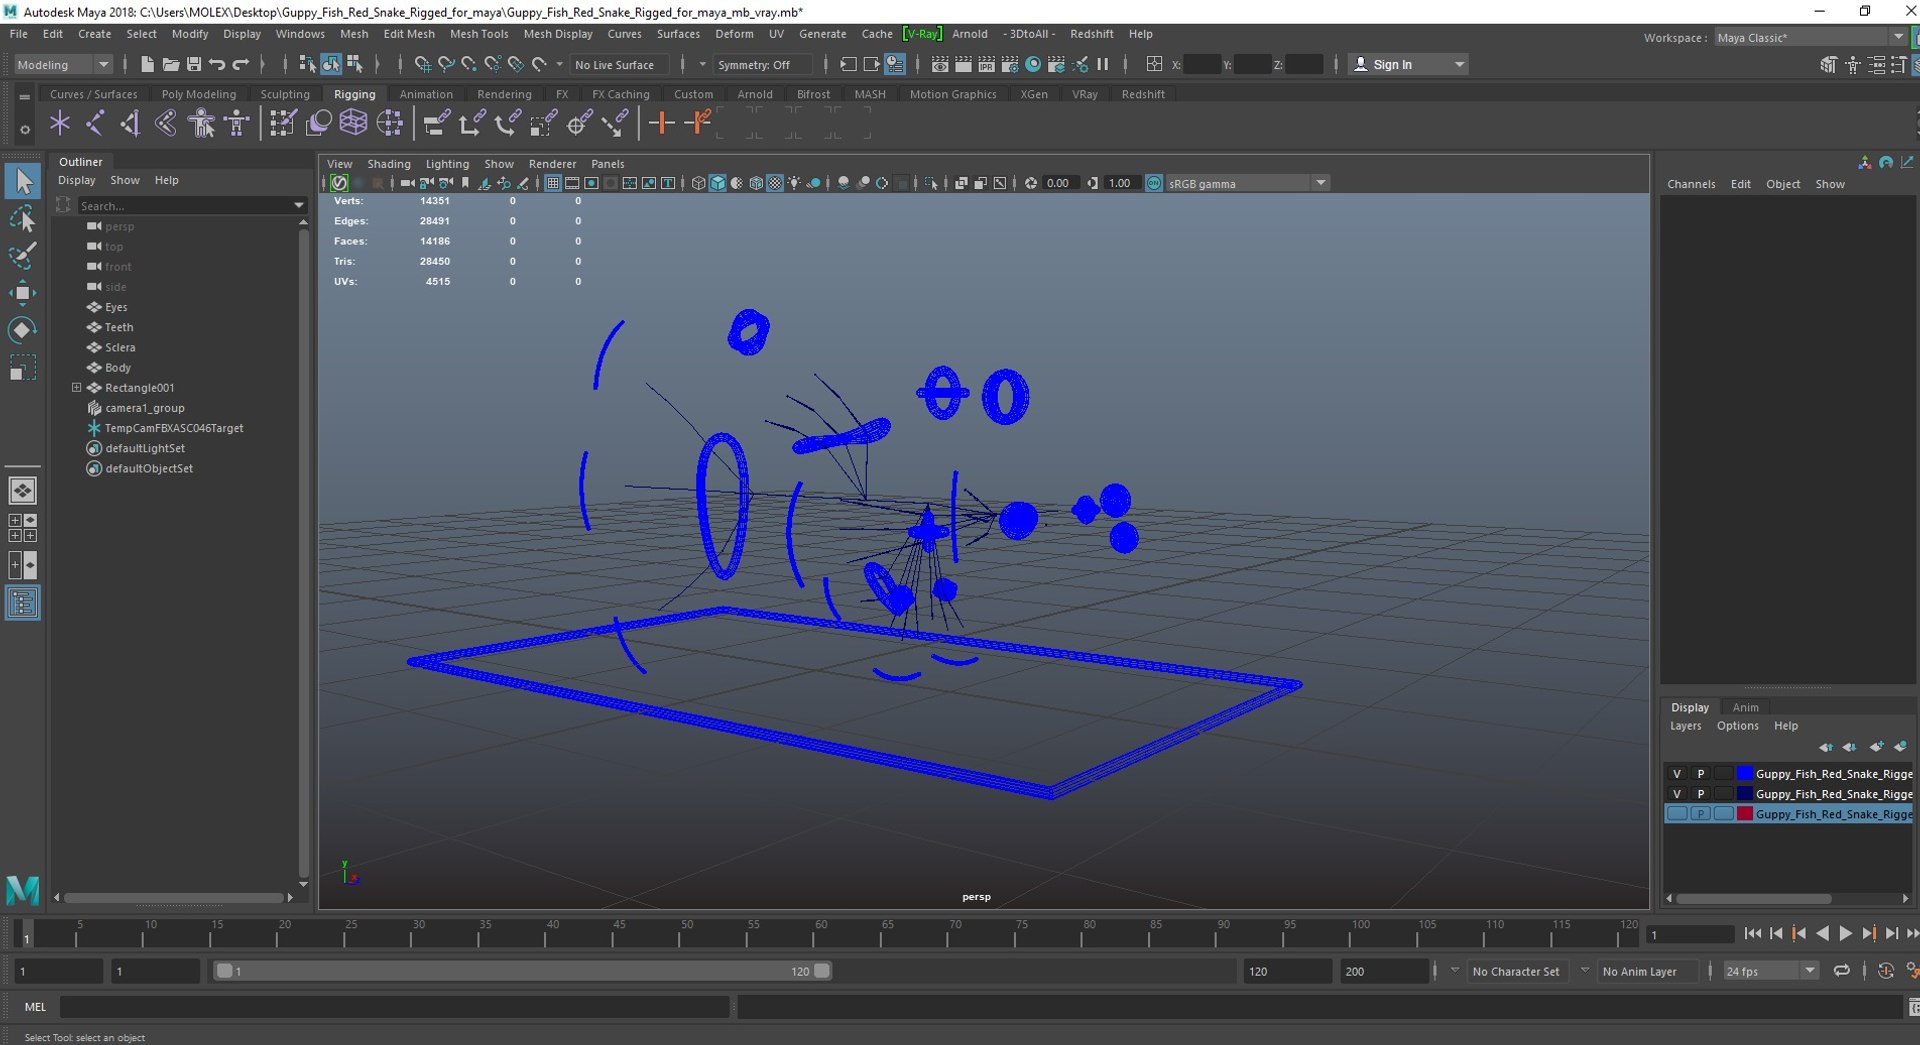Click the Create Locator shelf icon
The image size is (1920, 1045).
pos(60,123)
